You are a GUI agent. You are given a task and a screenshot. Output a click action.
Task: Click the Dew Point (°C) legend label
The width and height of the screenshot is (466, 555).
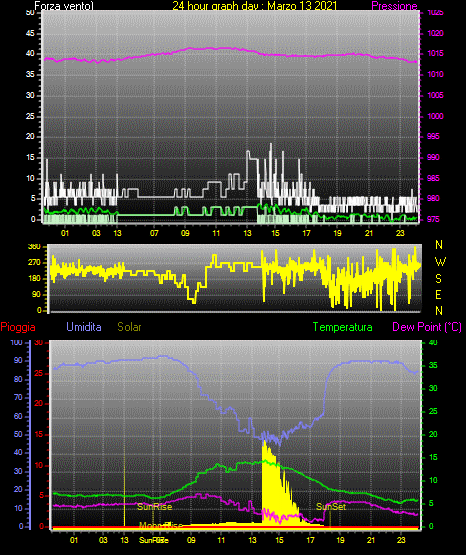click(427, 327)
